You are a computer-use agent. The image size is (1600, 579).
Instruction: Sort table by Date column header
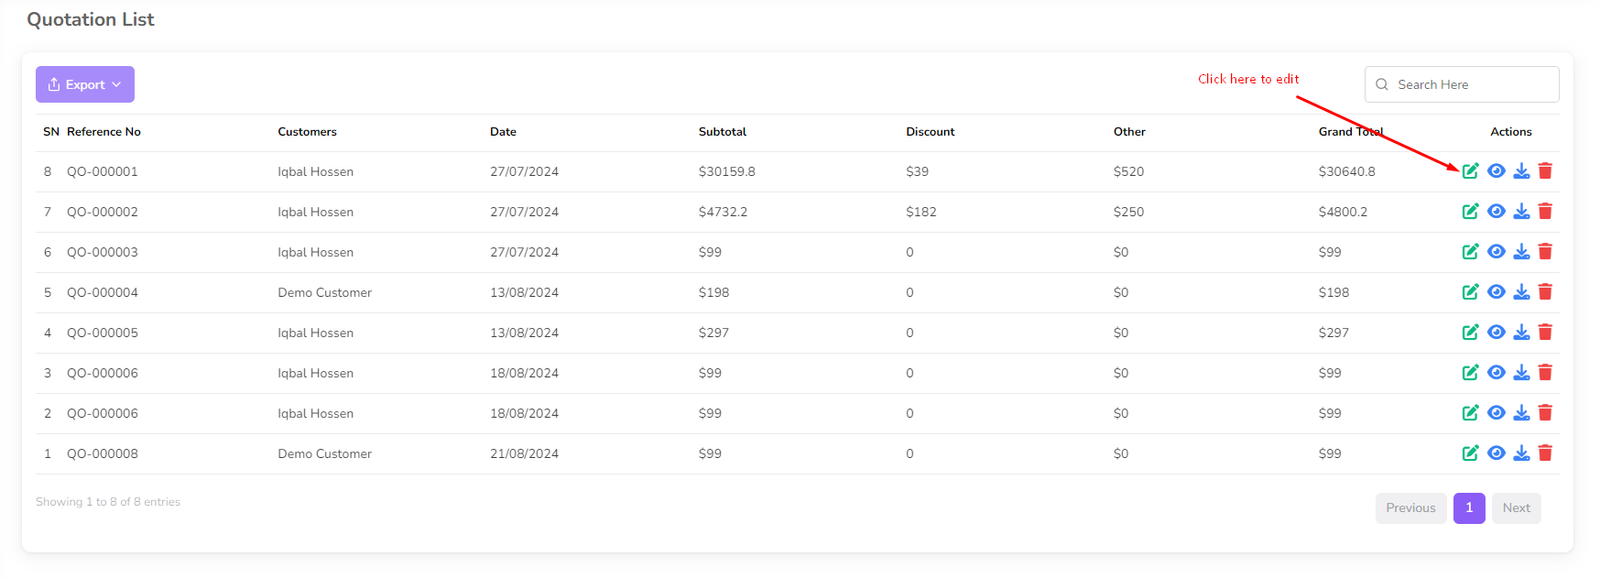pyautogui.click(x=503, y=132)
